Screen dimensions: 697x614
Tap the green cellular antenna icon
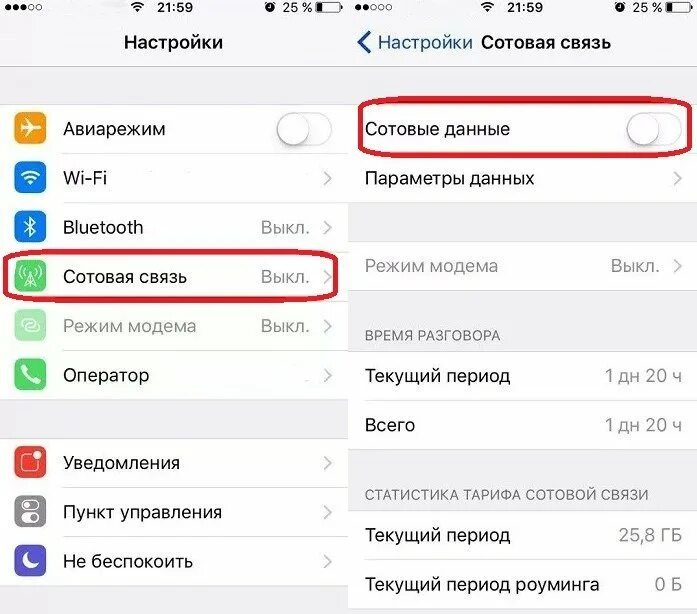(30, 276)
